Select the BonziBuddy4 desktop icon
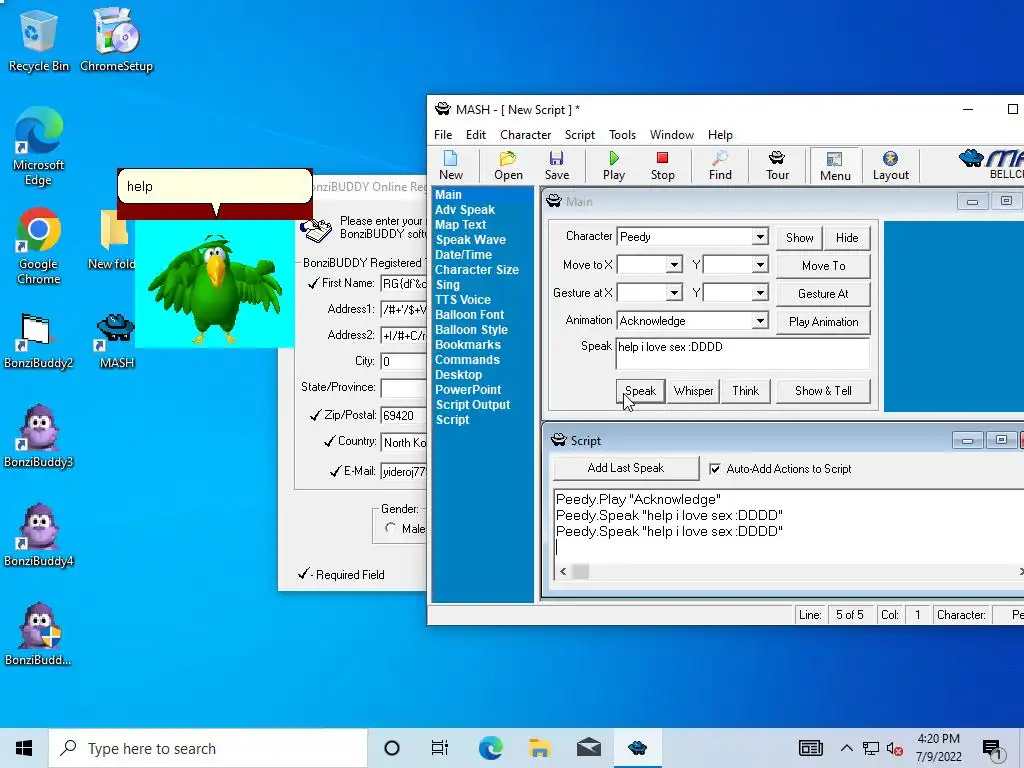This screenshot has height=768, width=1024. 39,536
